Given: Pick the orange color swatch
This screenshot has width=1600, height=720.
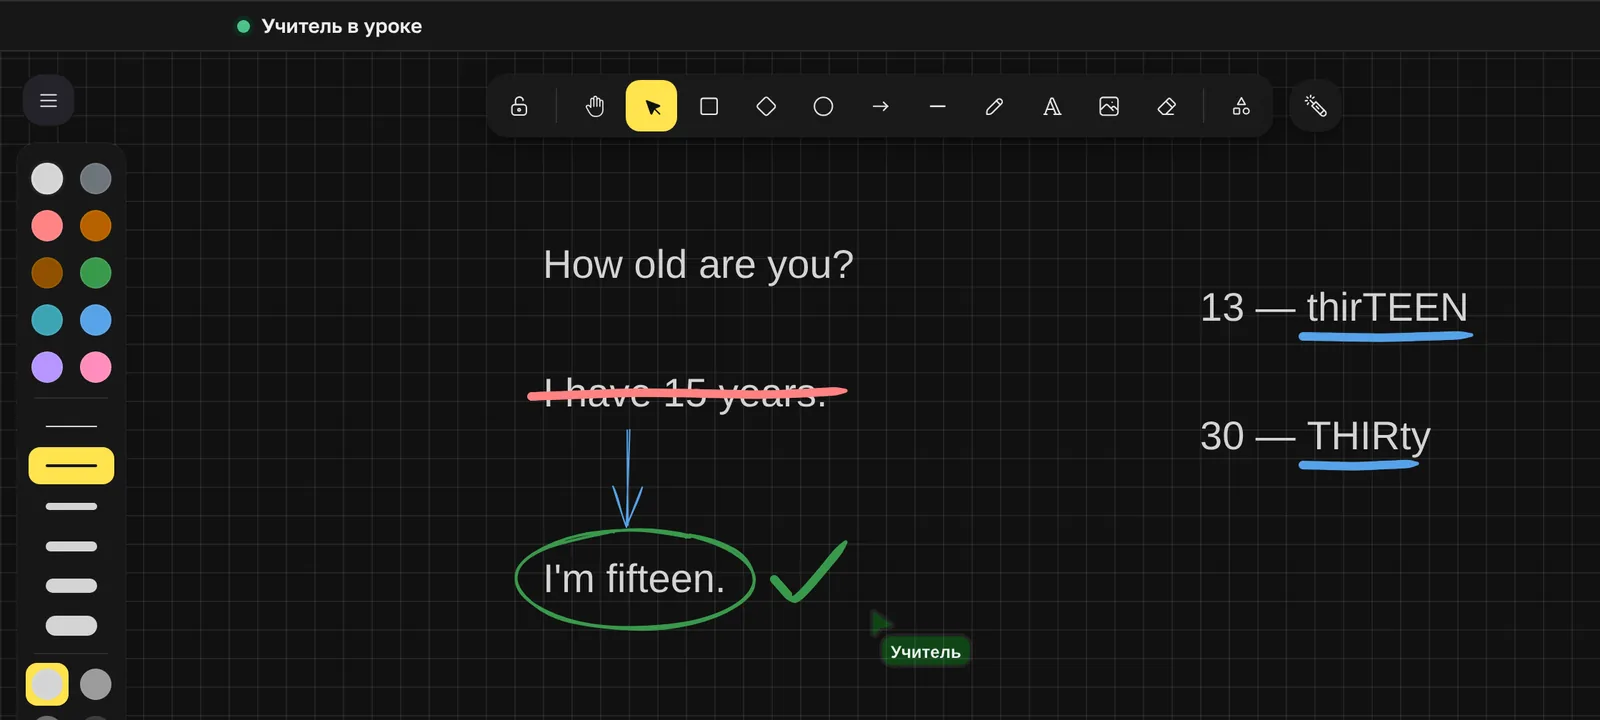Looking at the screenshot, I should pos(96,226).
